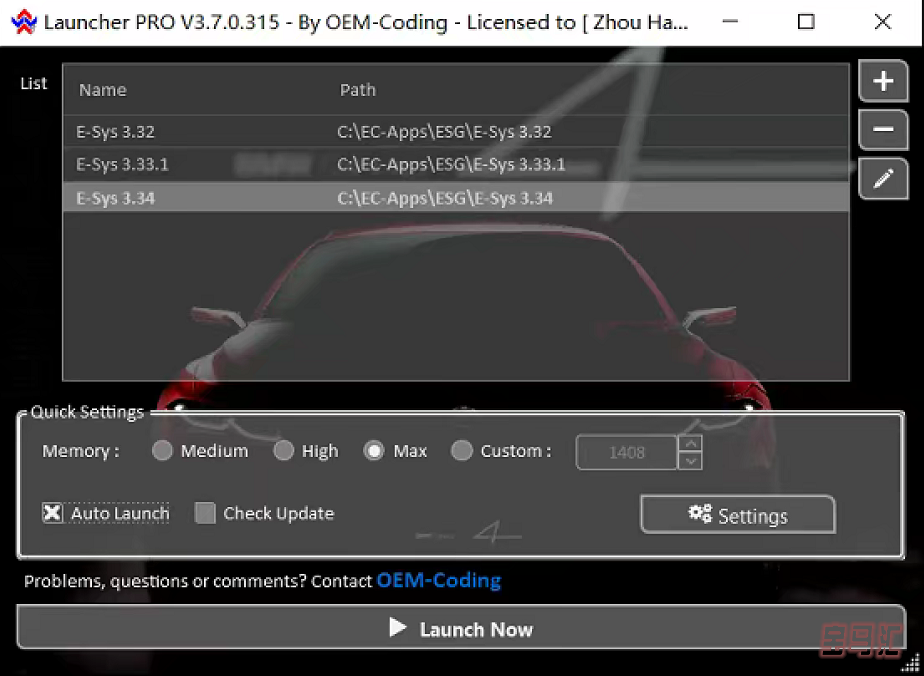This screenshot has height=676, width=924.
Task: Click the Launch Now button
Action: coord(461,628)
